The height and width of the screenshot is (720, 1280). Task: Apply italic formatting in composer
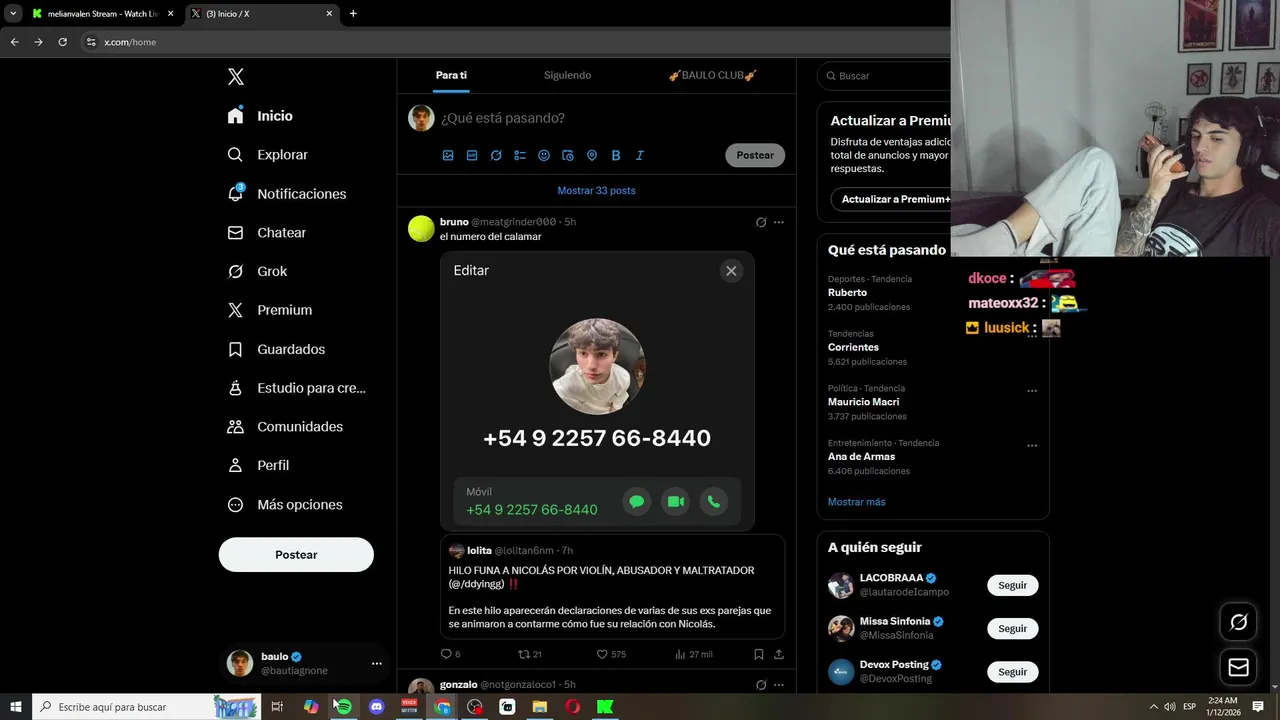[640, 156]
